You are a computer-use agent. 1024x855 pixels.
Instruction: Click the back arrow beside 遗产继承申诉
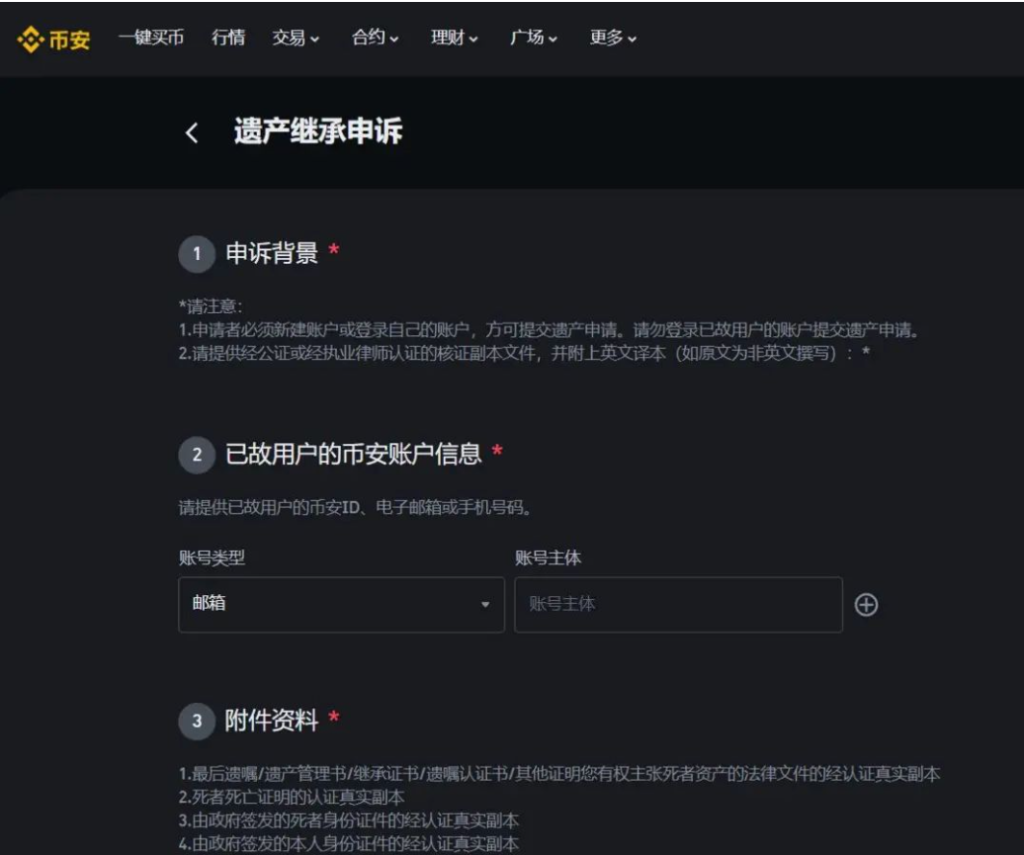coord(191,132)
